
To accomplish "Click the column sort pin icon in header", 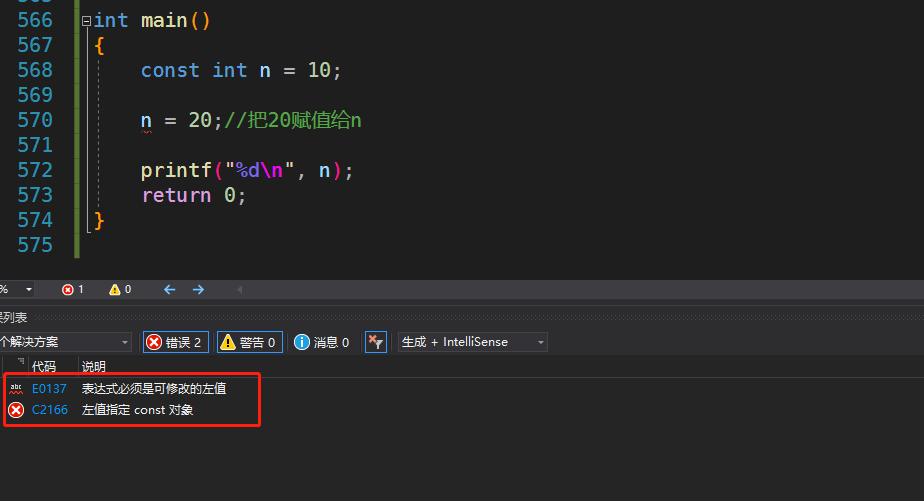I will click(21, 361).
